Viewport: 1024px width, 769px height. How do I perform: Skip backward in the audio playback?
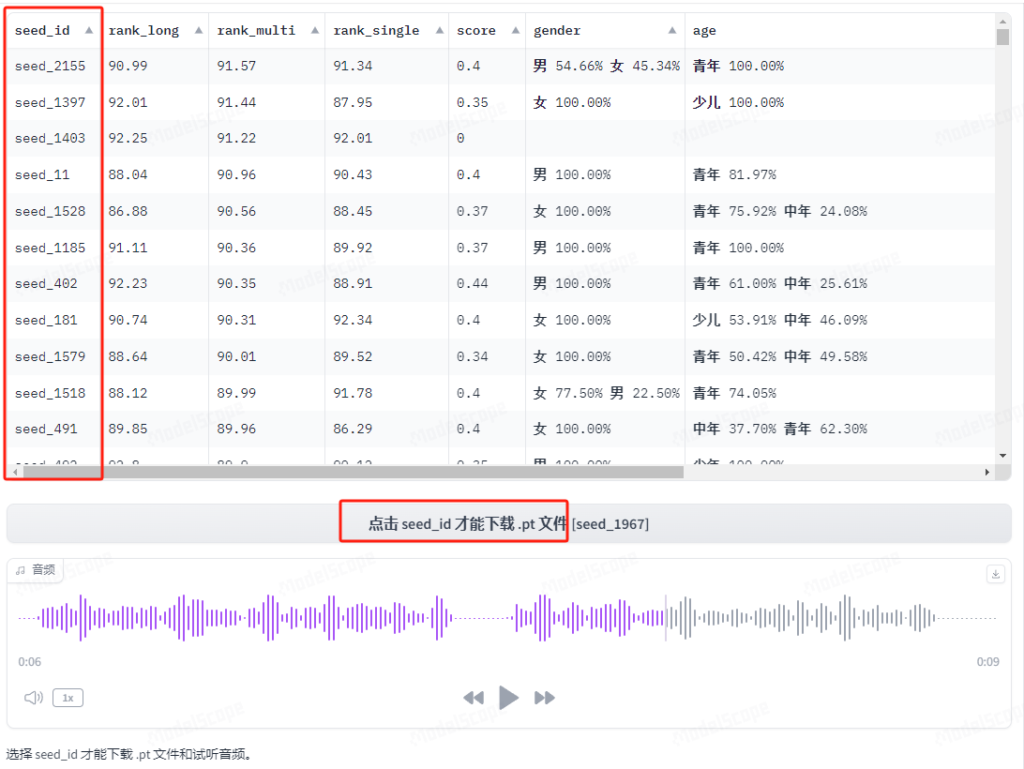click(474, 698)
